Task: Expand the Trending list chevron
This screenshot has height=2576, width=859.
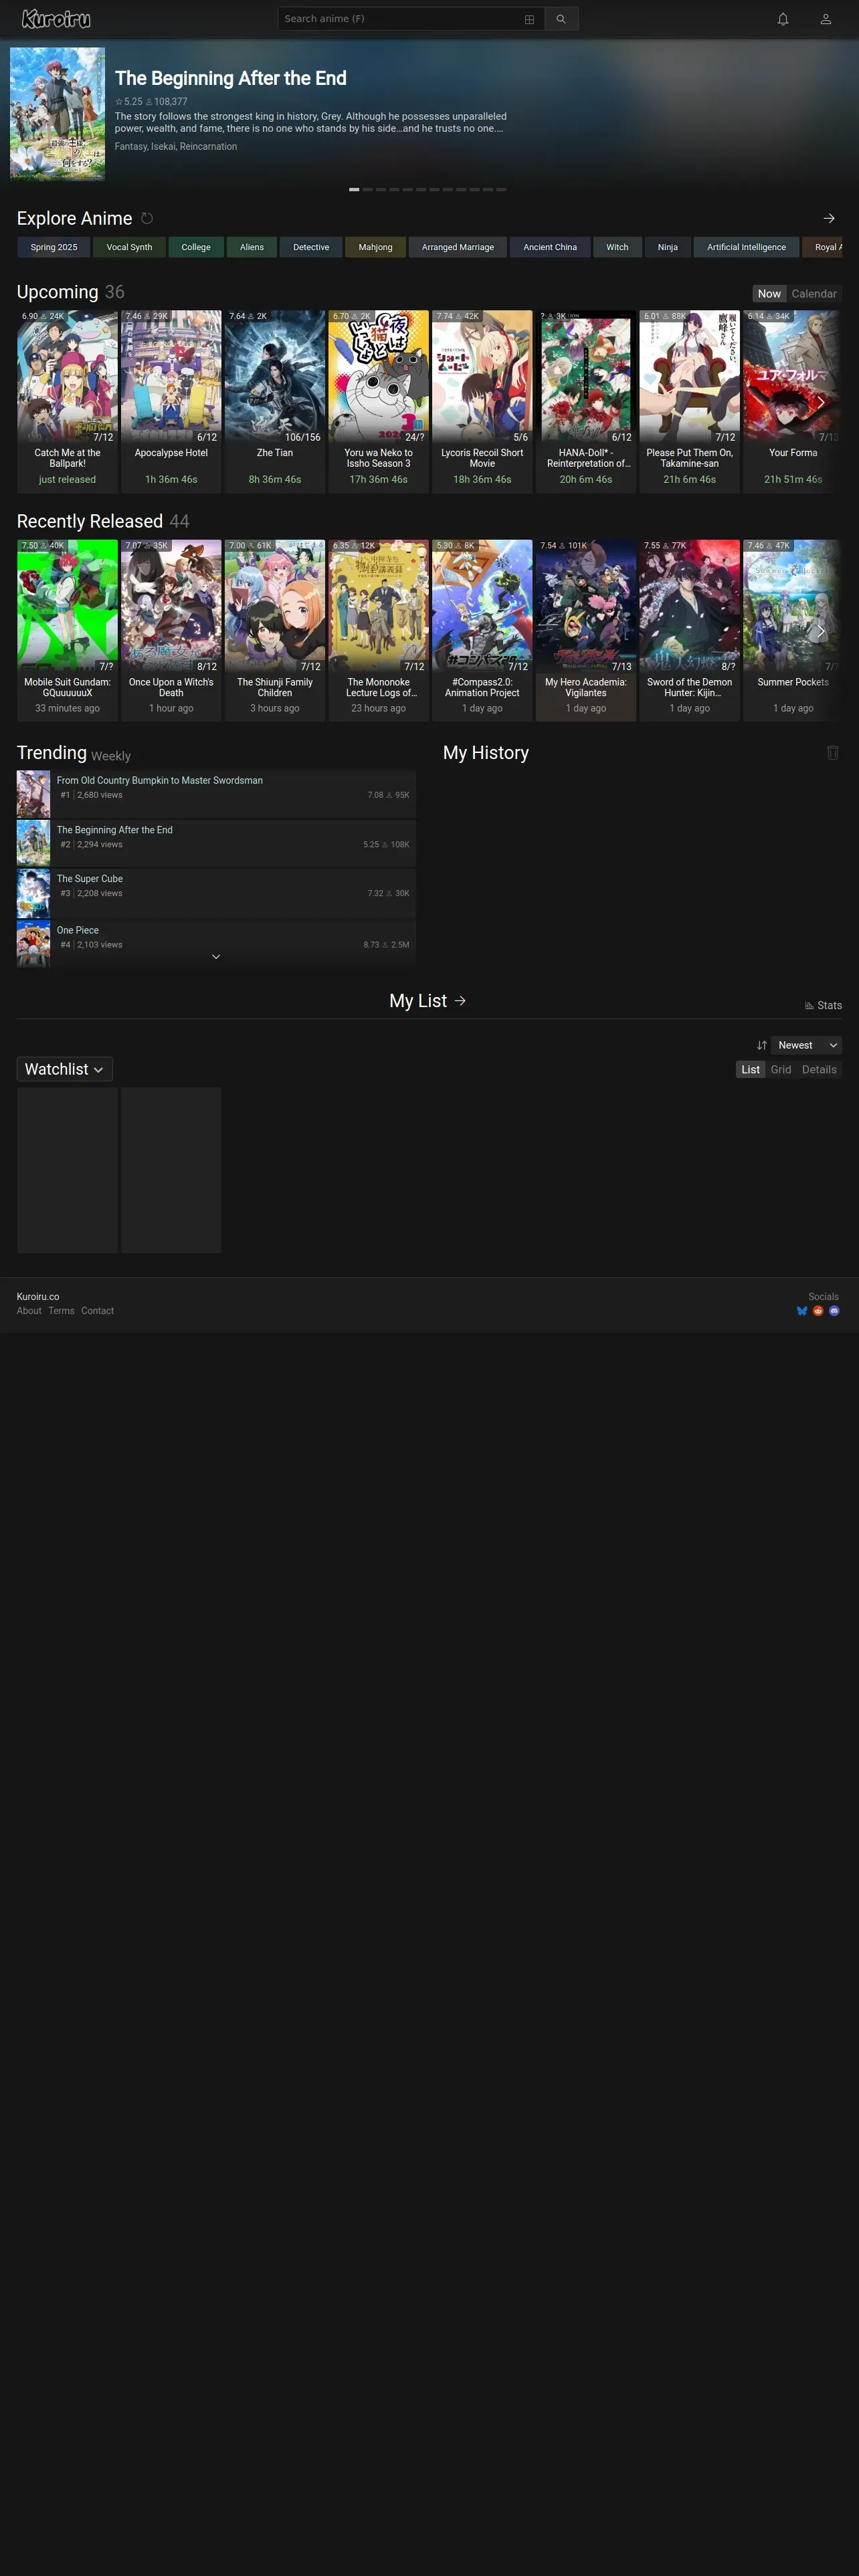Action: click(216, 957)
